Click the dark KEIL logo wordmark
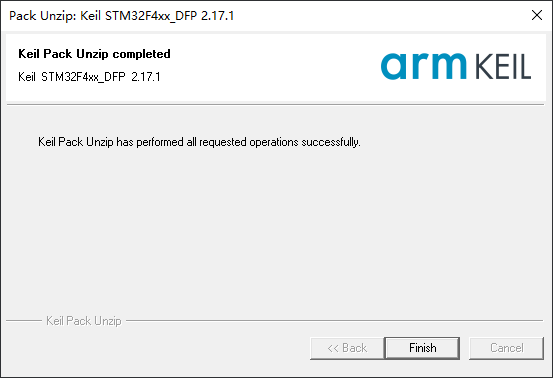 pyautogui.click(x=503, y=66)
